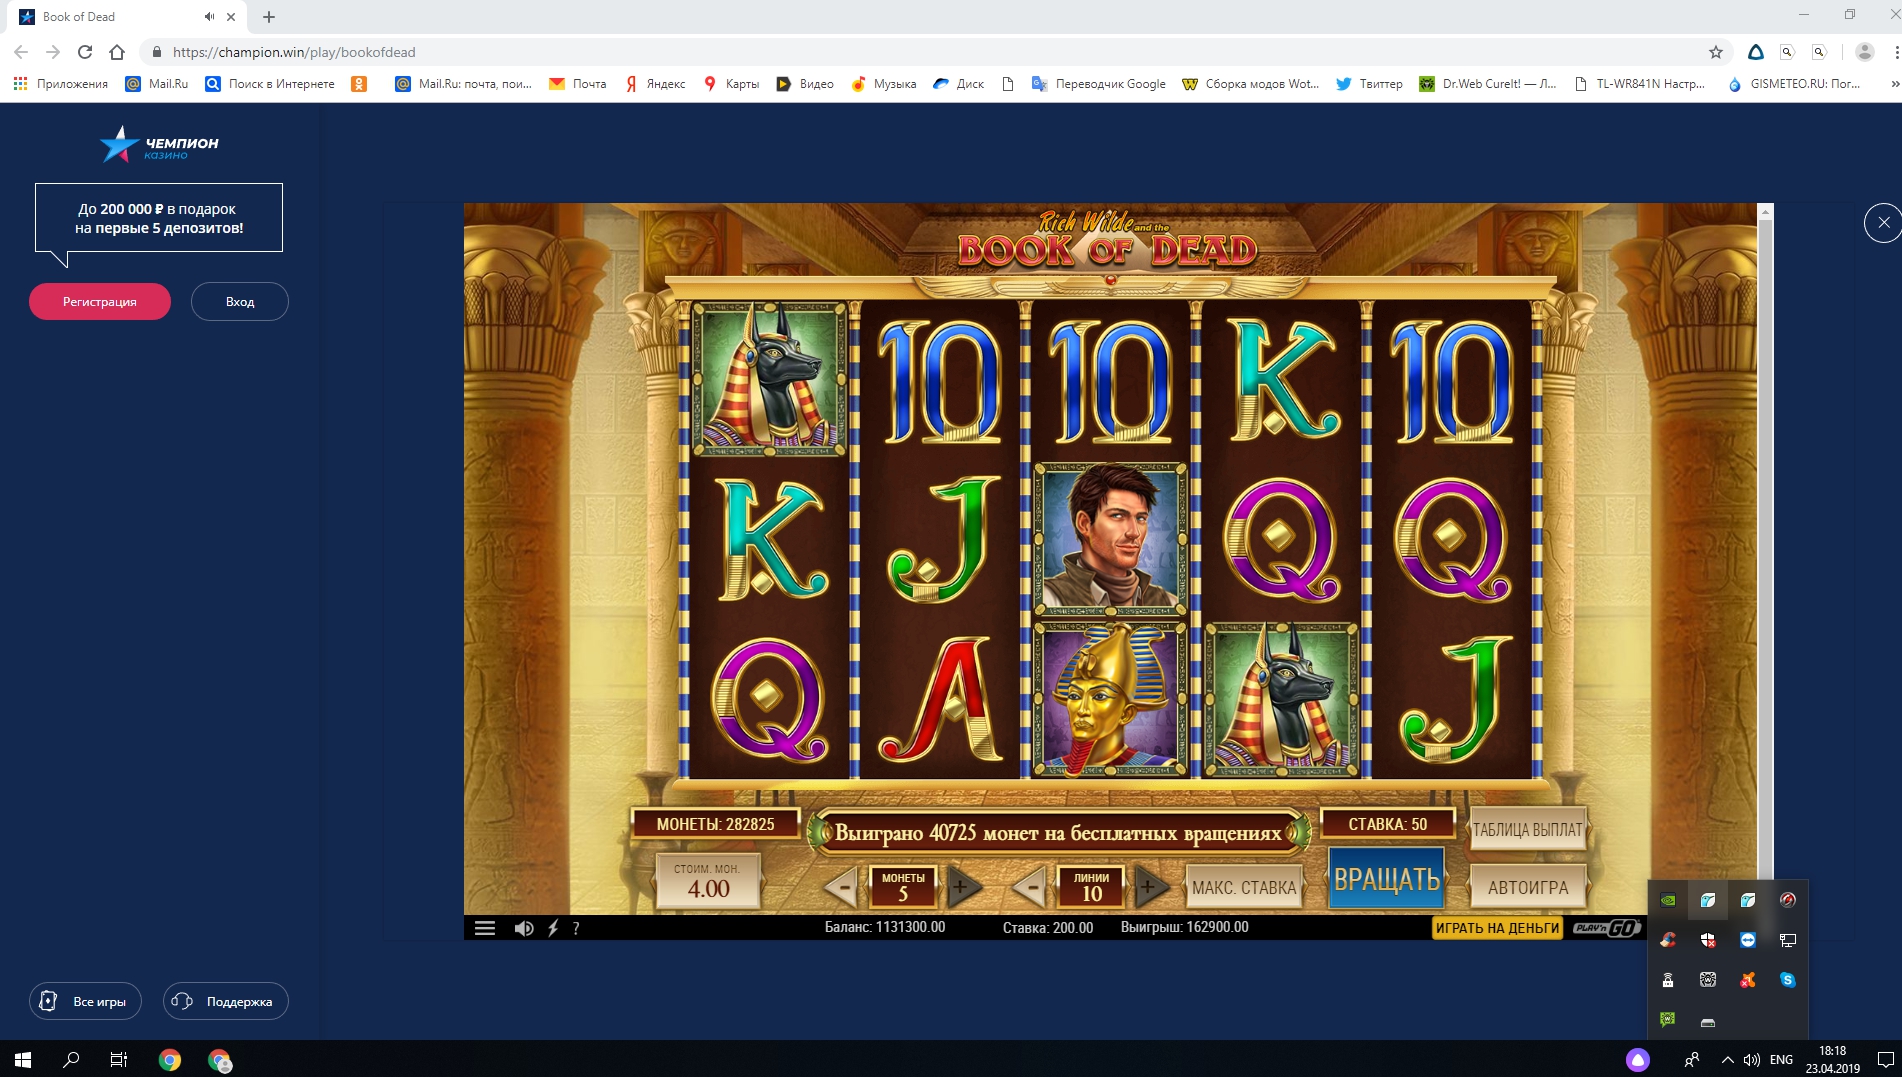Open the GISMETEO.RU bookmark

click(1794, 84)
